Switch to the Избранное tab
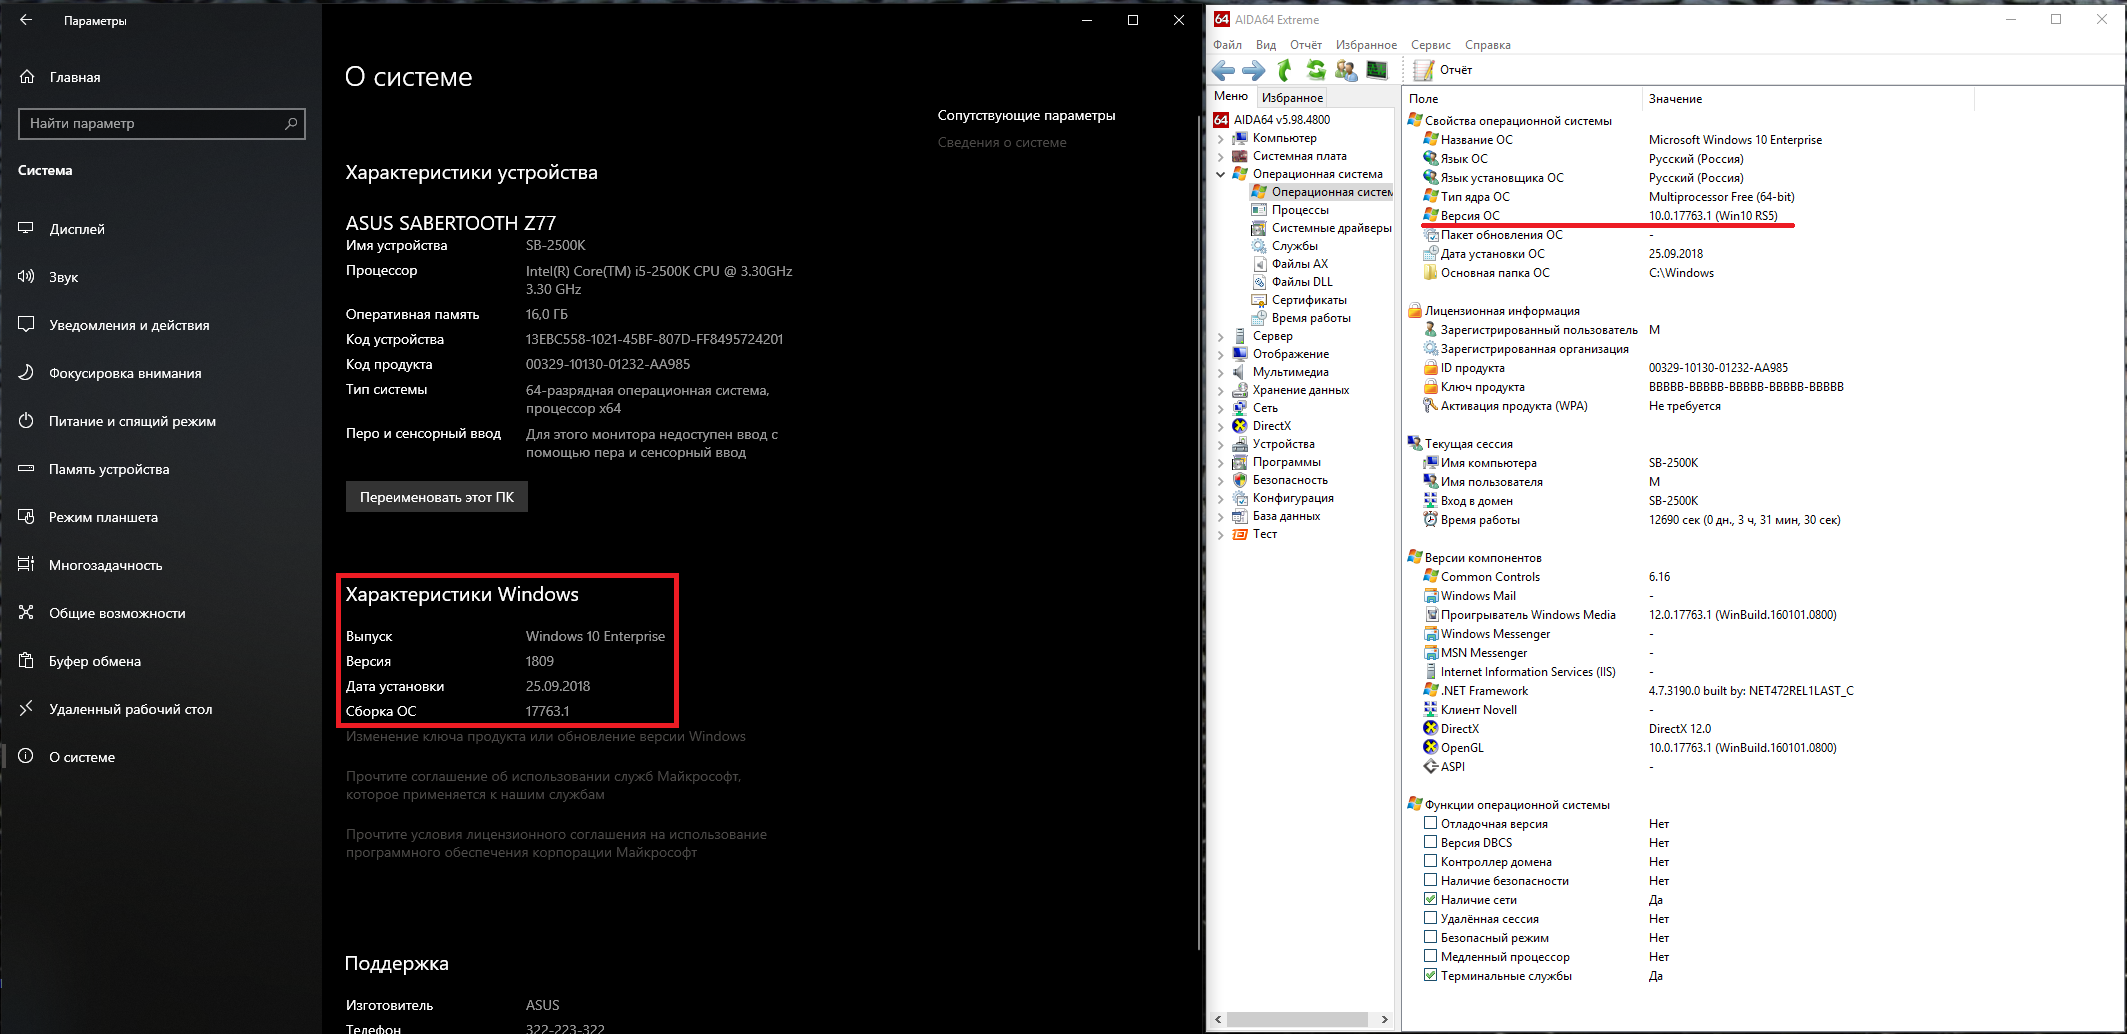This screenshot has width=2127, height=1034. click(x=1292, y=97)
